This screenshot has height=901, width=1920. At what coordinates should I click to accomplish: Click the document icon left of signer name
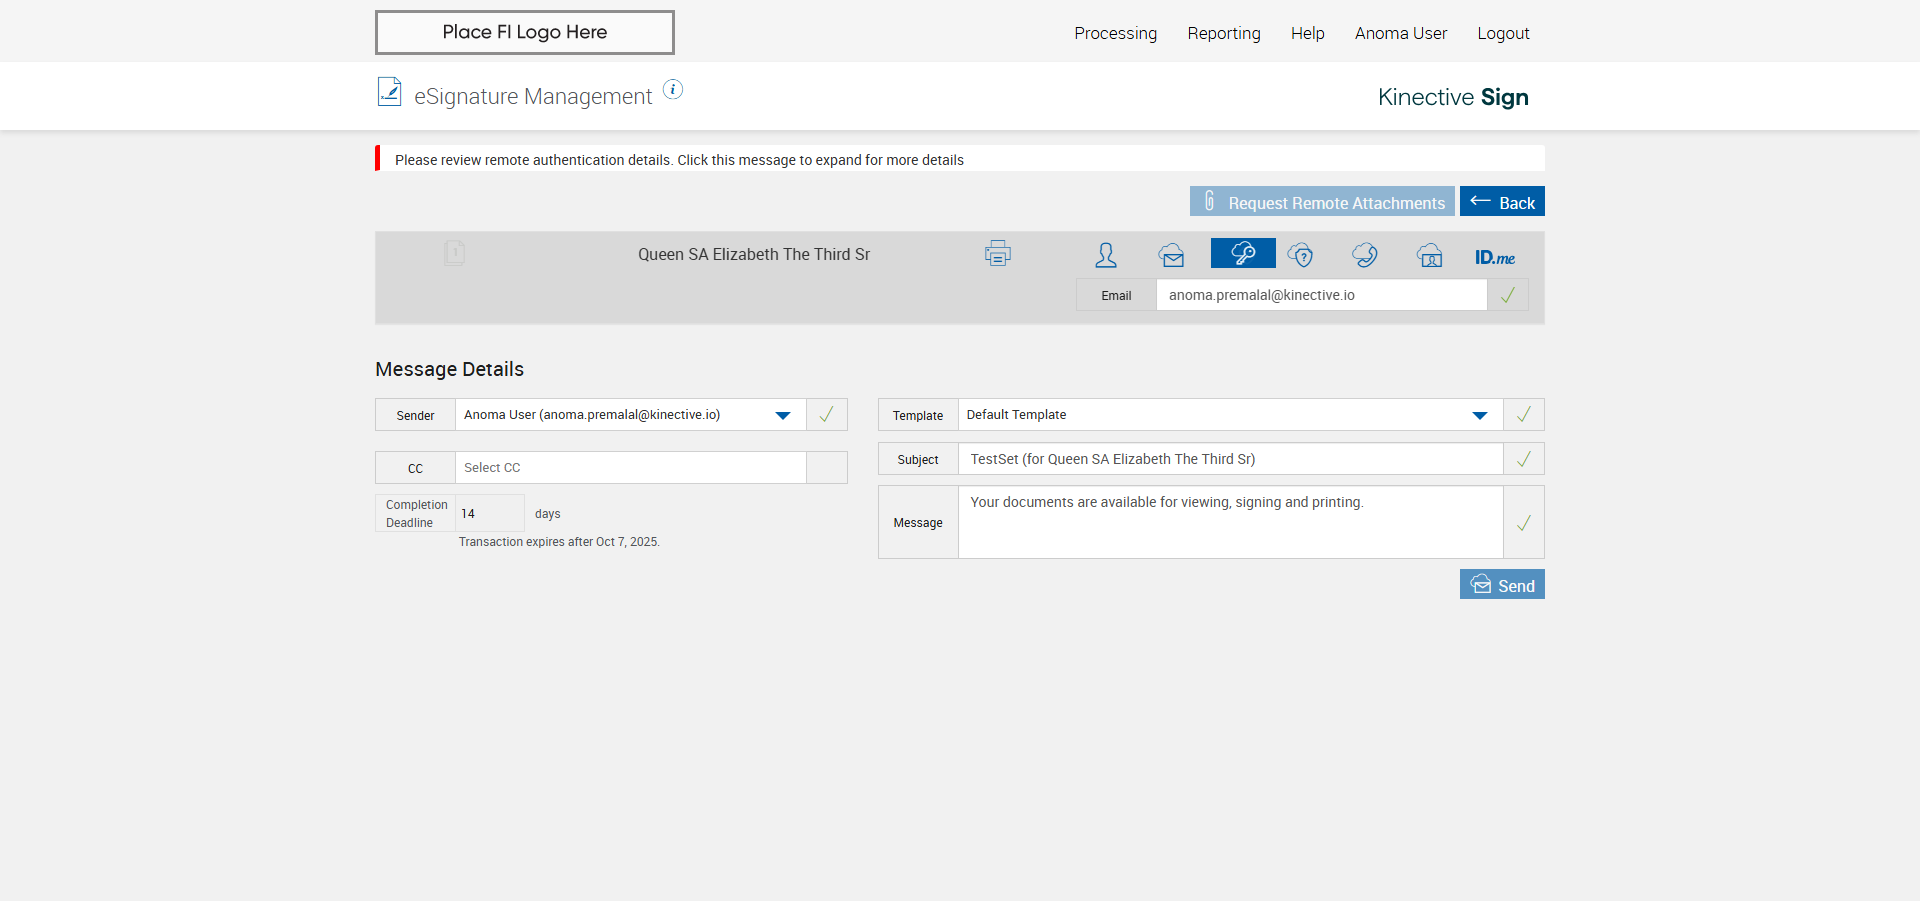454,253
